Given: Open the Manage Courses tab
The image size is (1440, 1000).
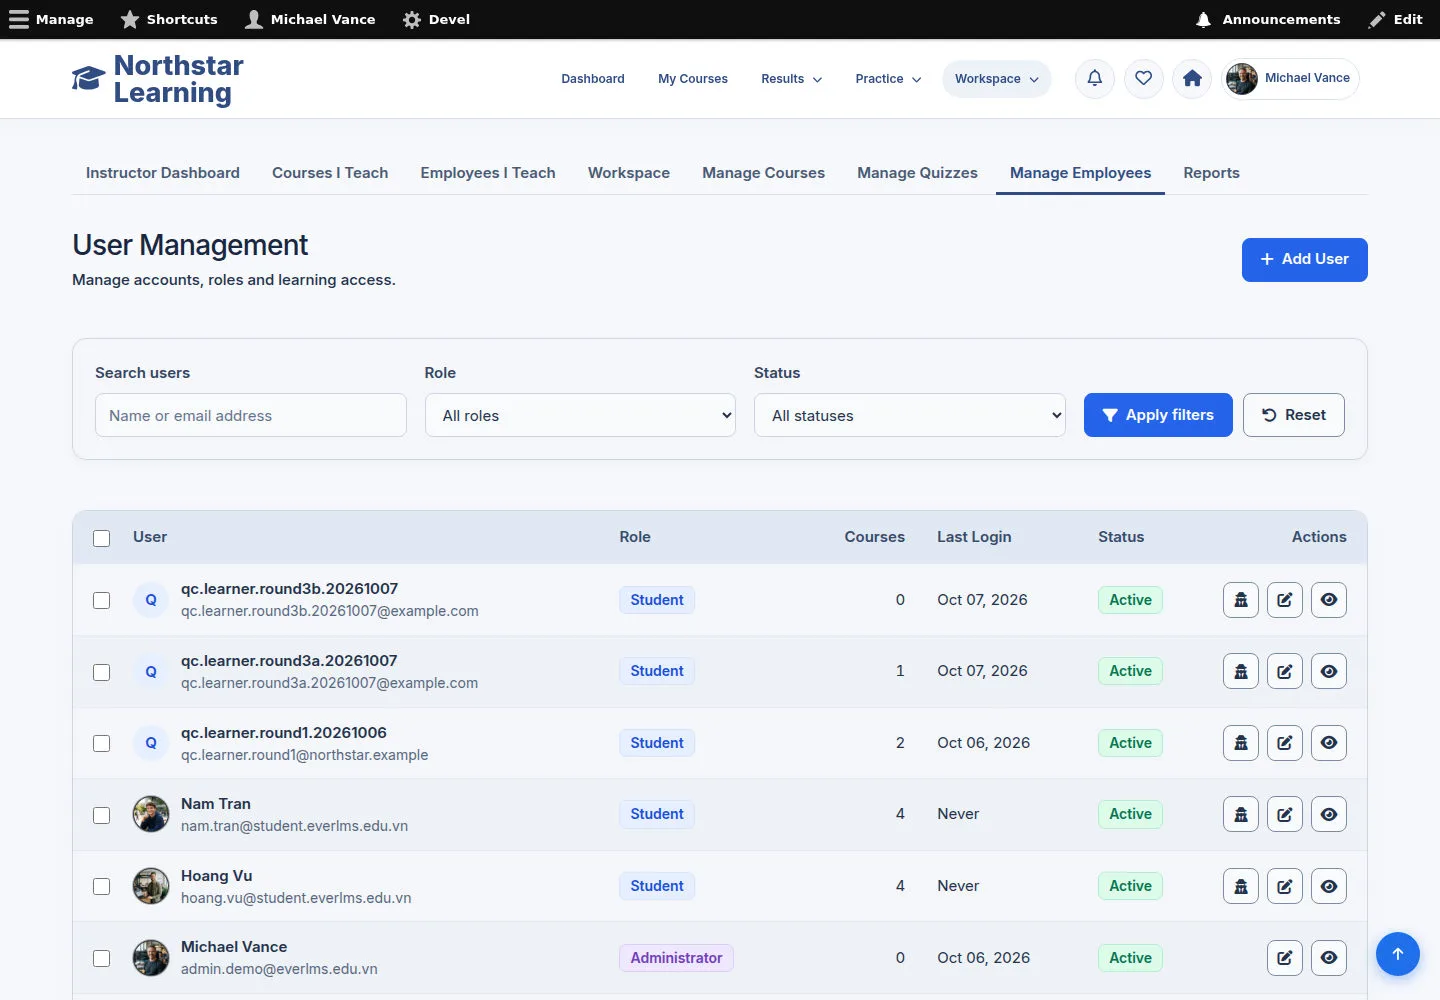Looking at the screenshot, I should click(763, 173).
